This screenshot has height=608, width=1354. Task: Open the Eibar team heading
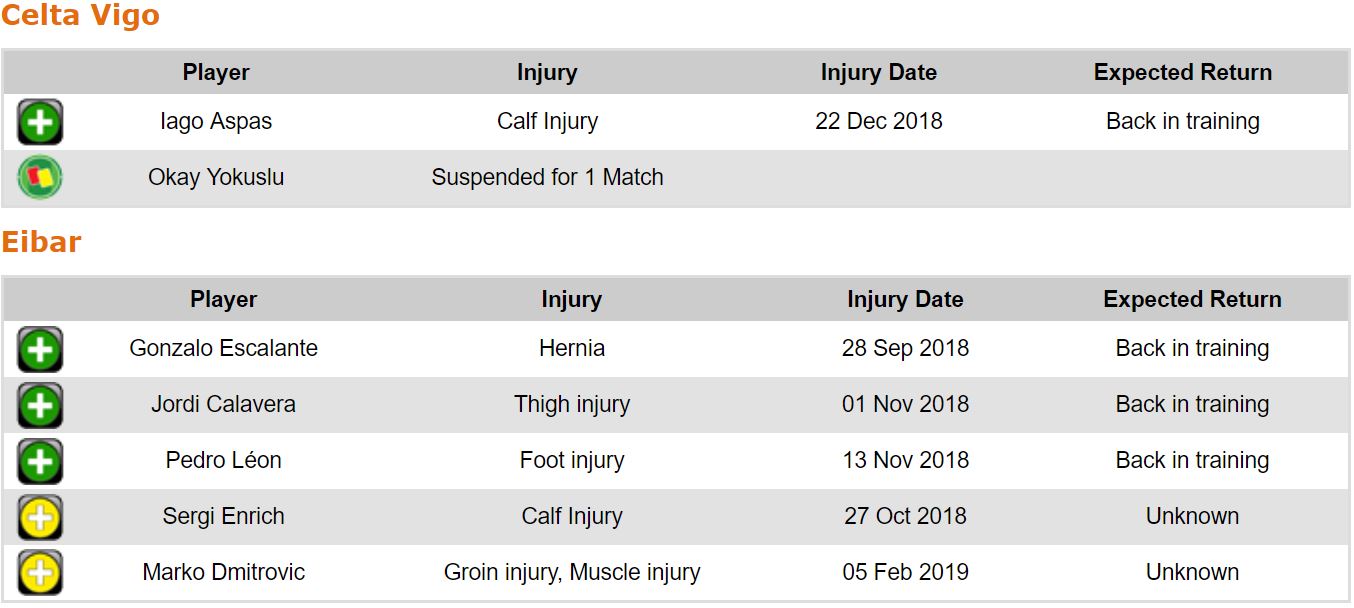pos(41,242)
